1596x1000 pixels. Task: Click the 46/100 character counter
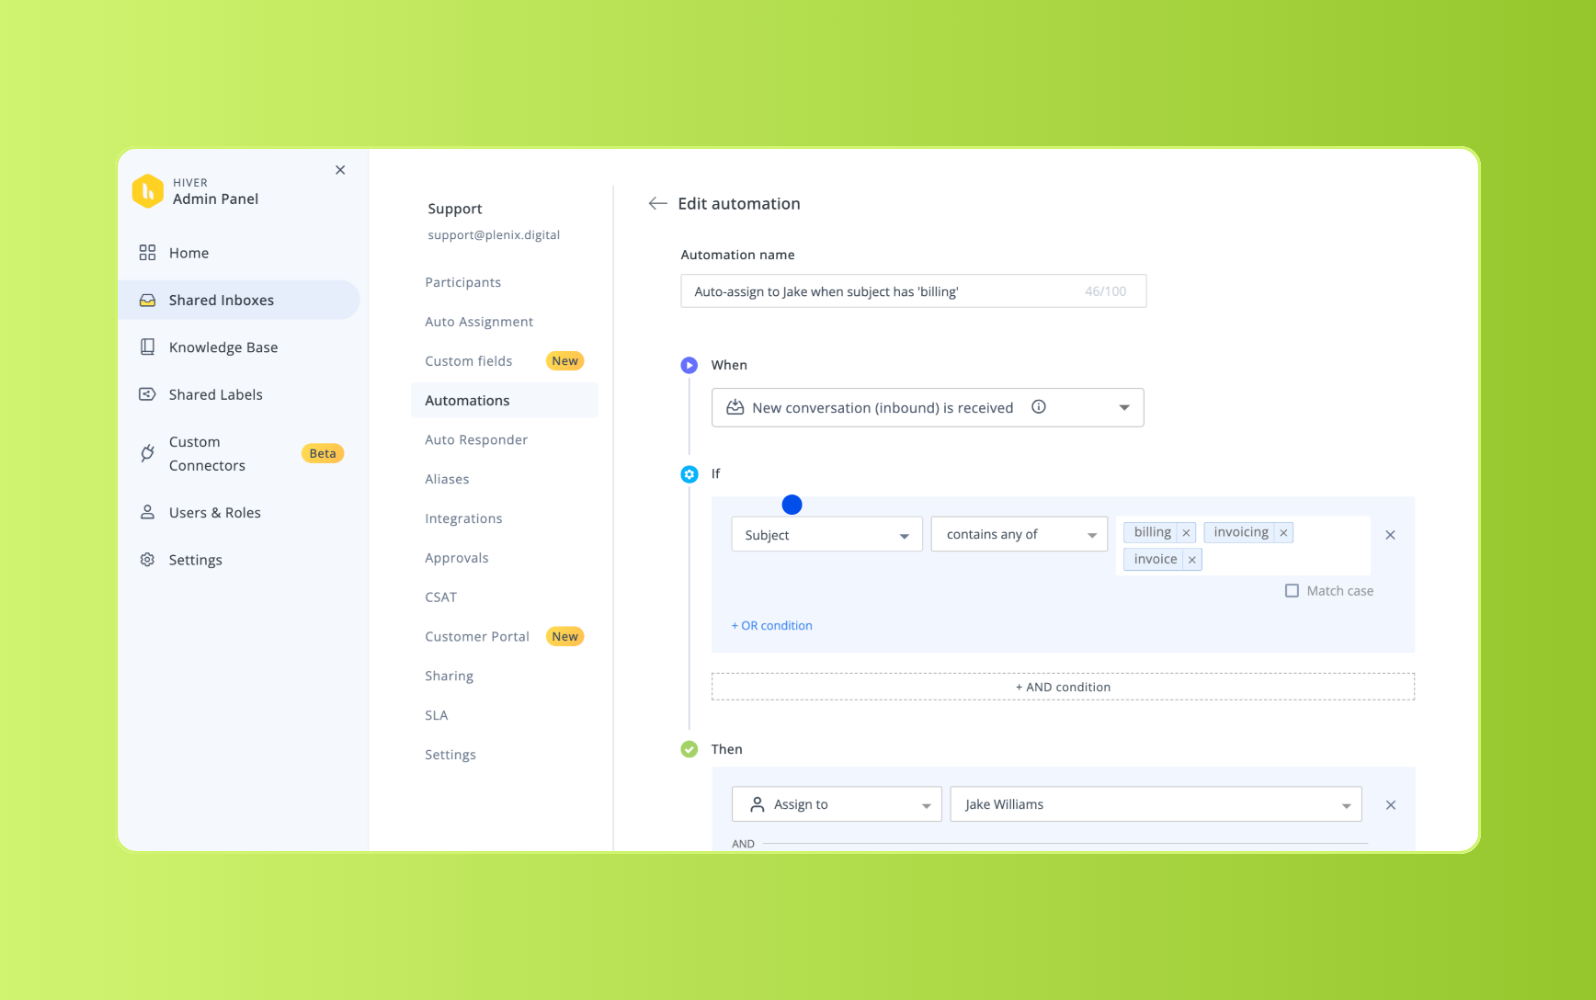tap(1105, 291)
